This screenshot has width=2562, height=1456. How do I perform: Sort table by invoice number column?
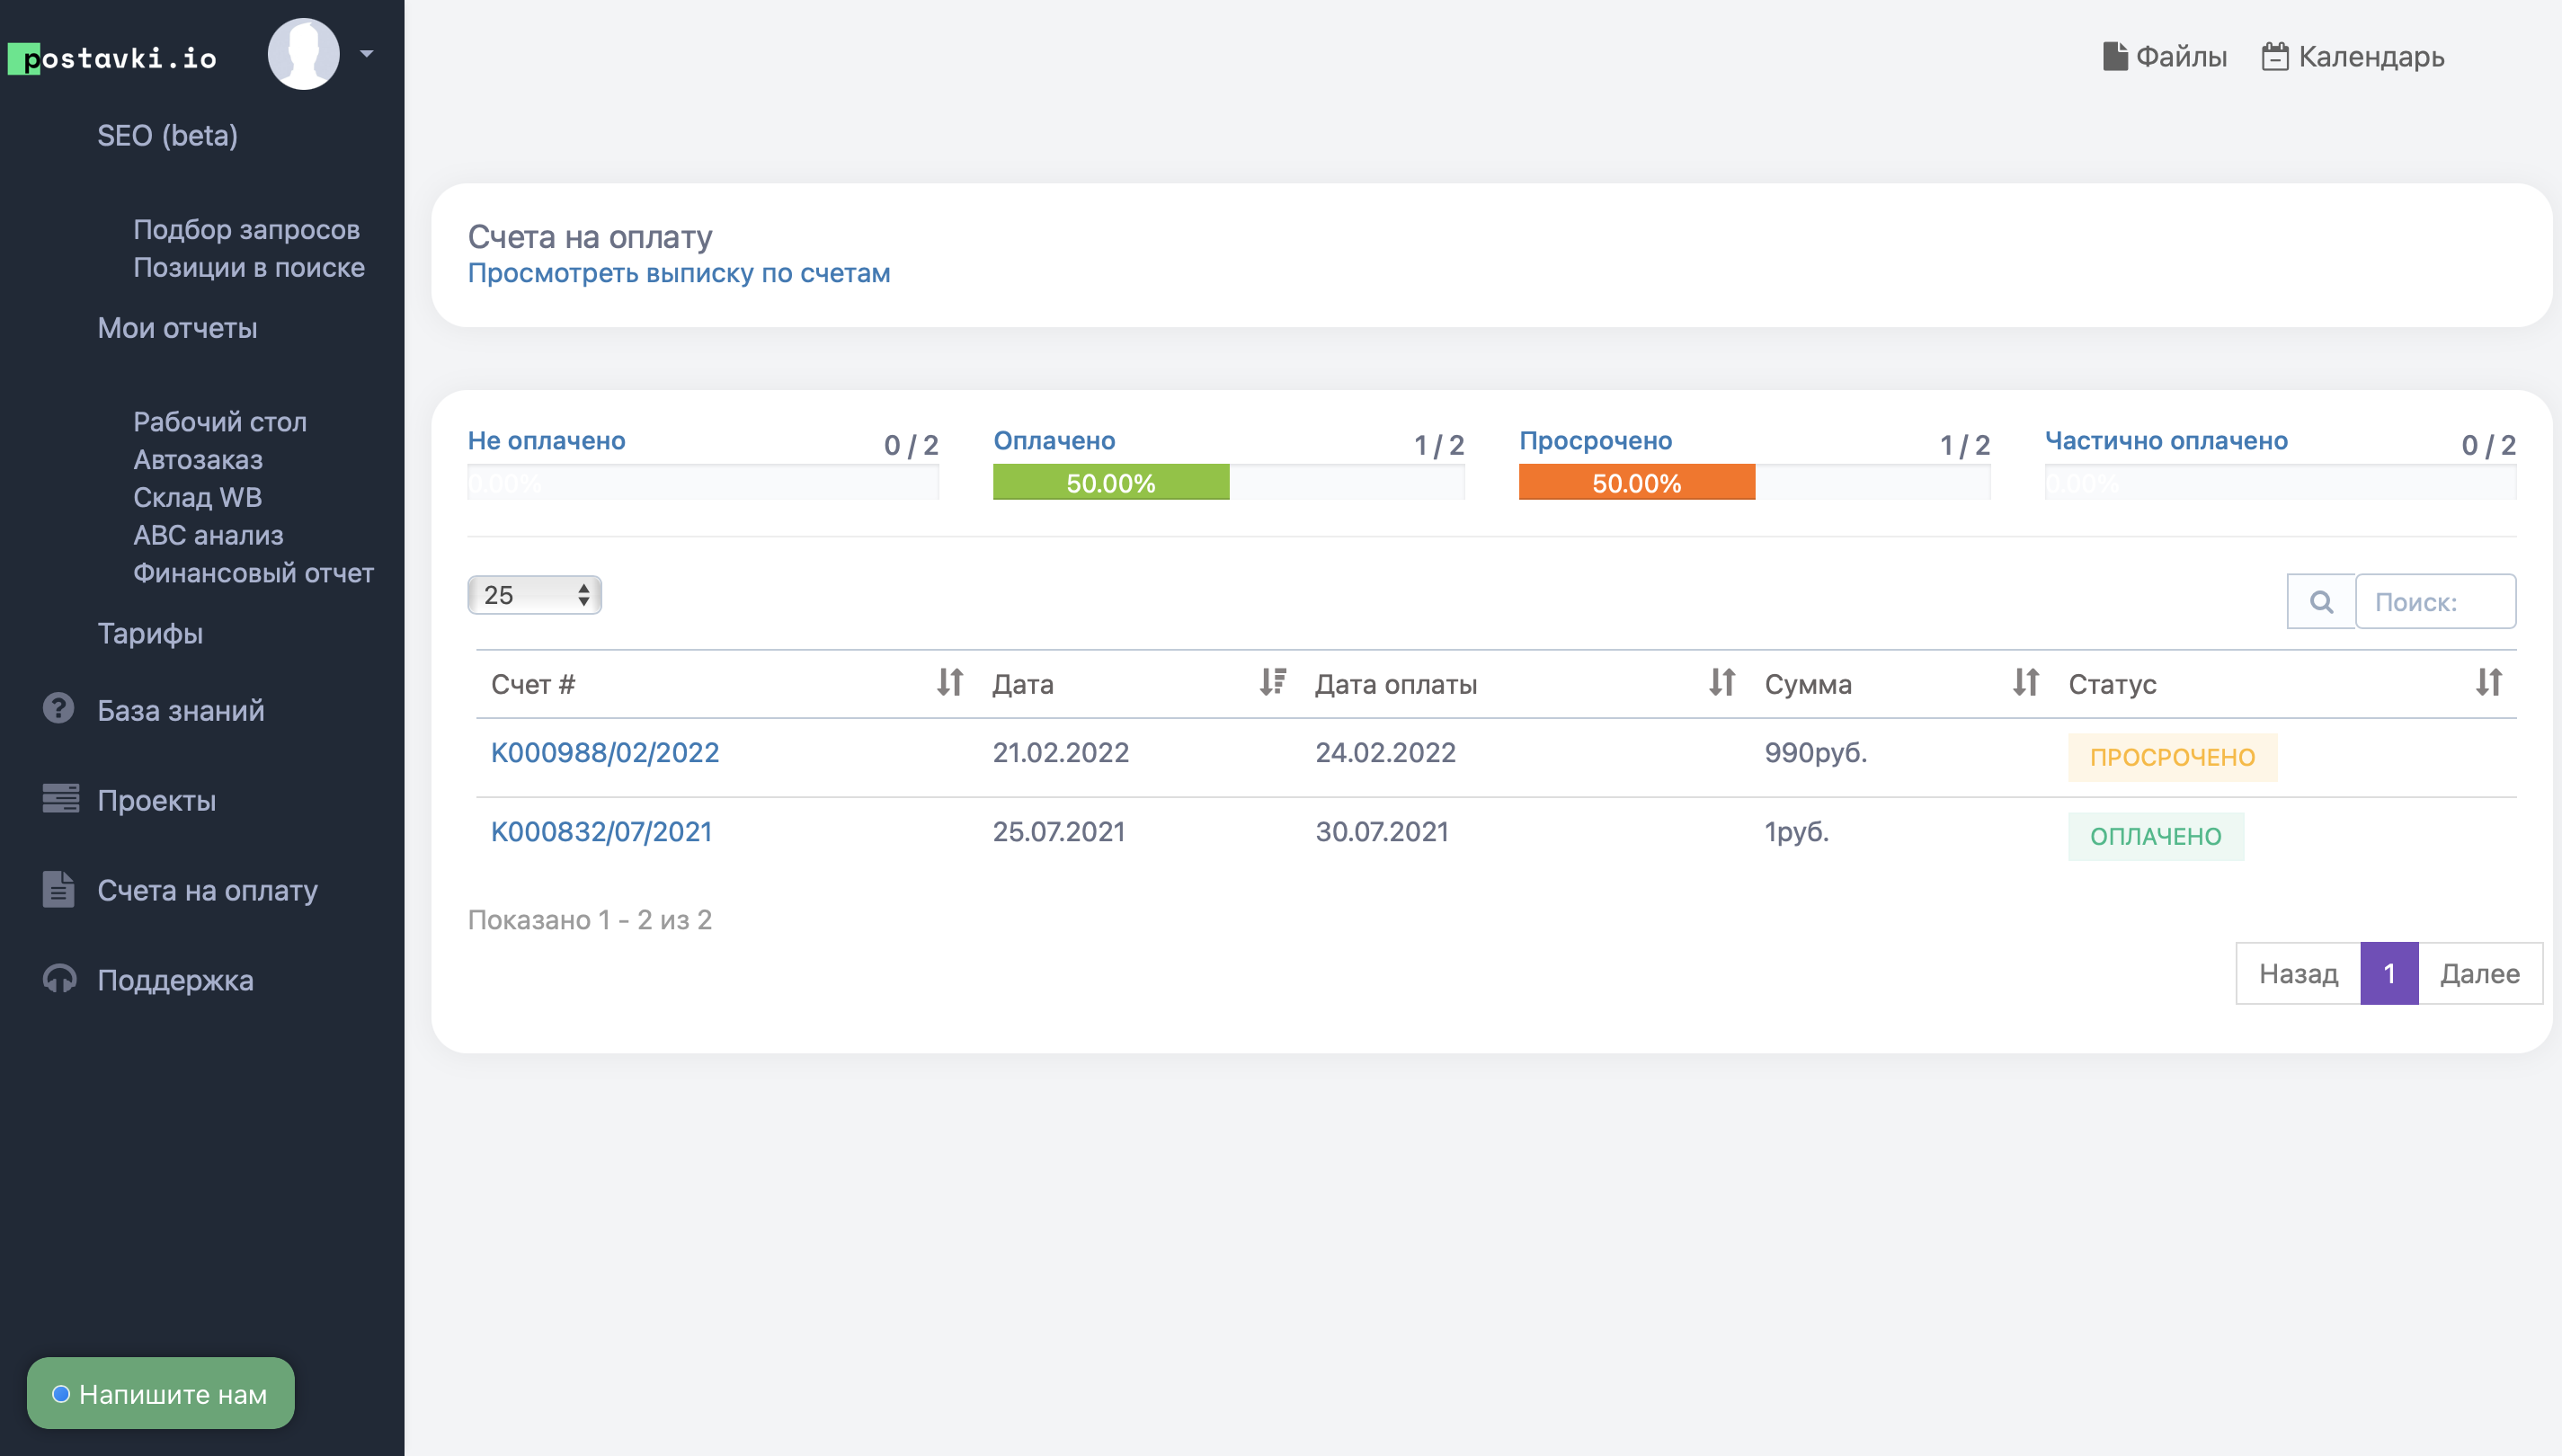[949, 683]
